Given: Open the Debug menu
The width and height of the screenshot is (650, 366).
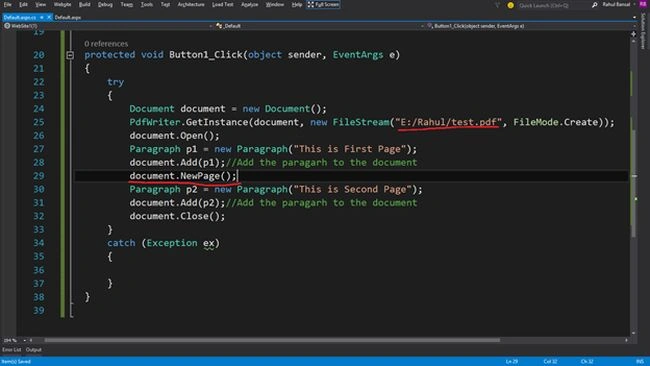Looking at the screenshot, I should pos(105,5).
